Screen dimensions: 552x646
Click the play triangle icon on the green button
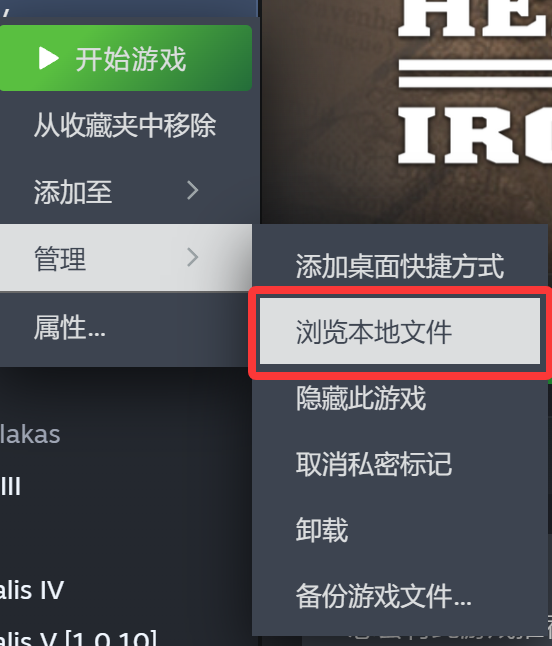[x=49, y=58]
